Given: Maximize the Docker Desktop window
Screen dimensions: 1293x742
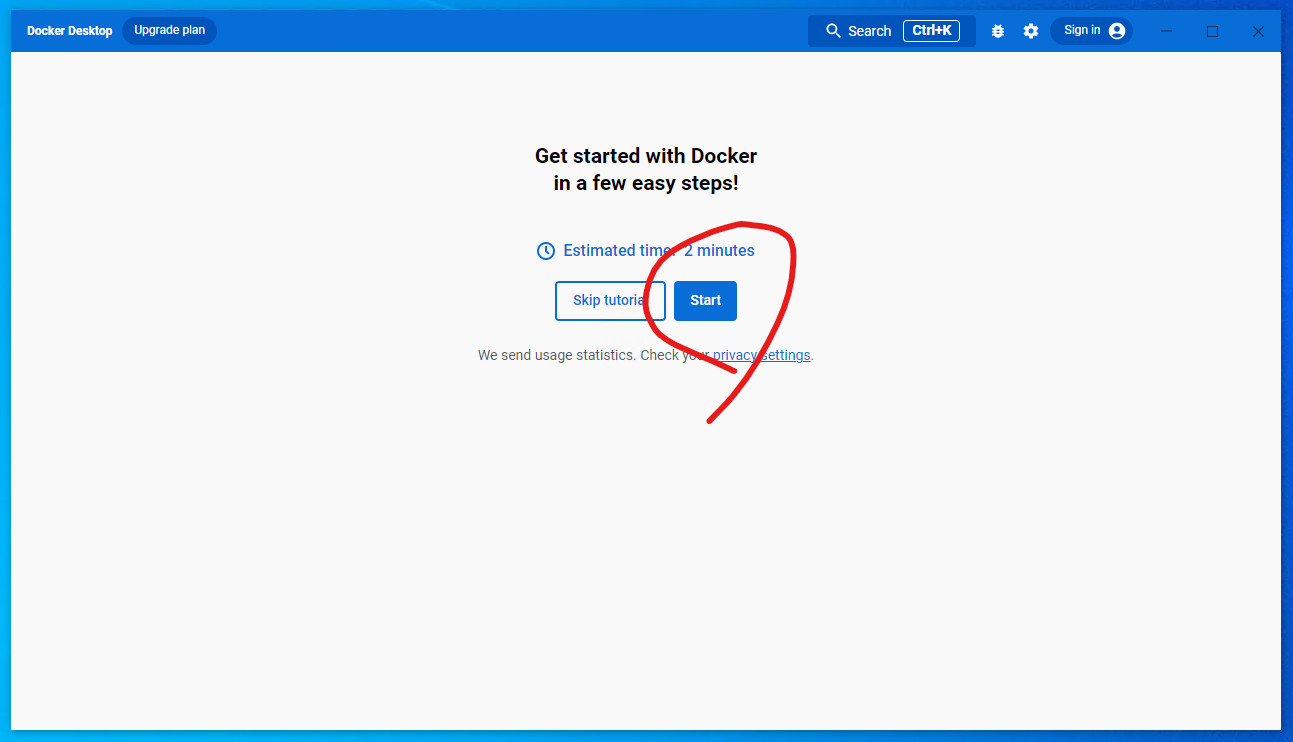Looking at the screenshot, I should (1212, 31).
